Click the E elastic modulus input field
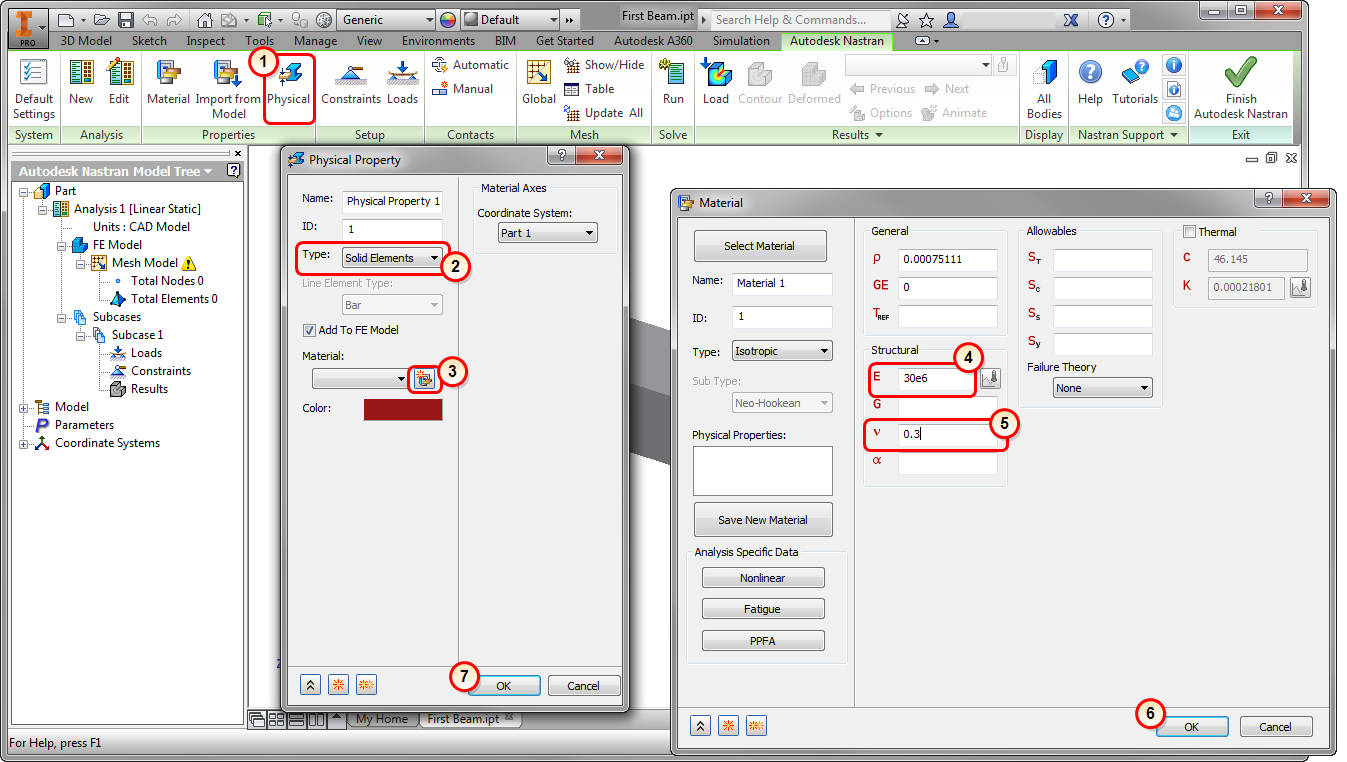The width and height of the screenshot is (1347, 762). coord(936,379)
